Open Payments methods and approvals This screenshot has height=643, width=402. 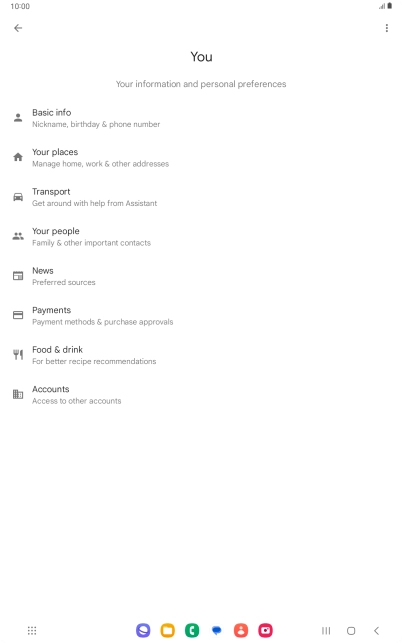click(201, 316)
